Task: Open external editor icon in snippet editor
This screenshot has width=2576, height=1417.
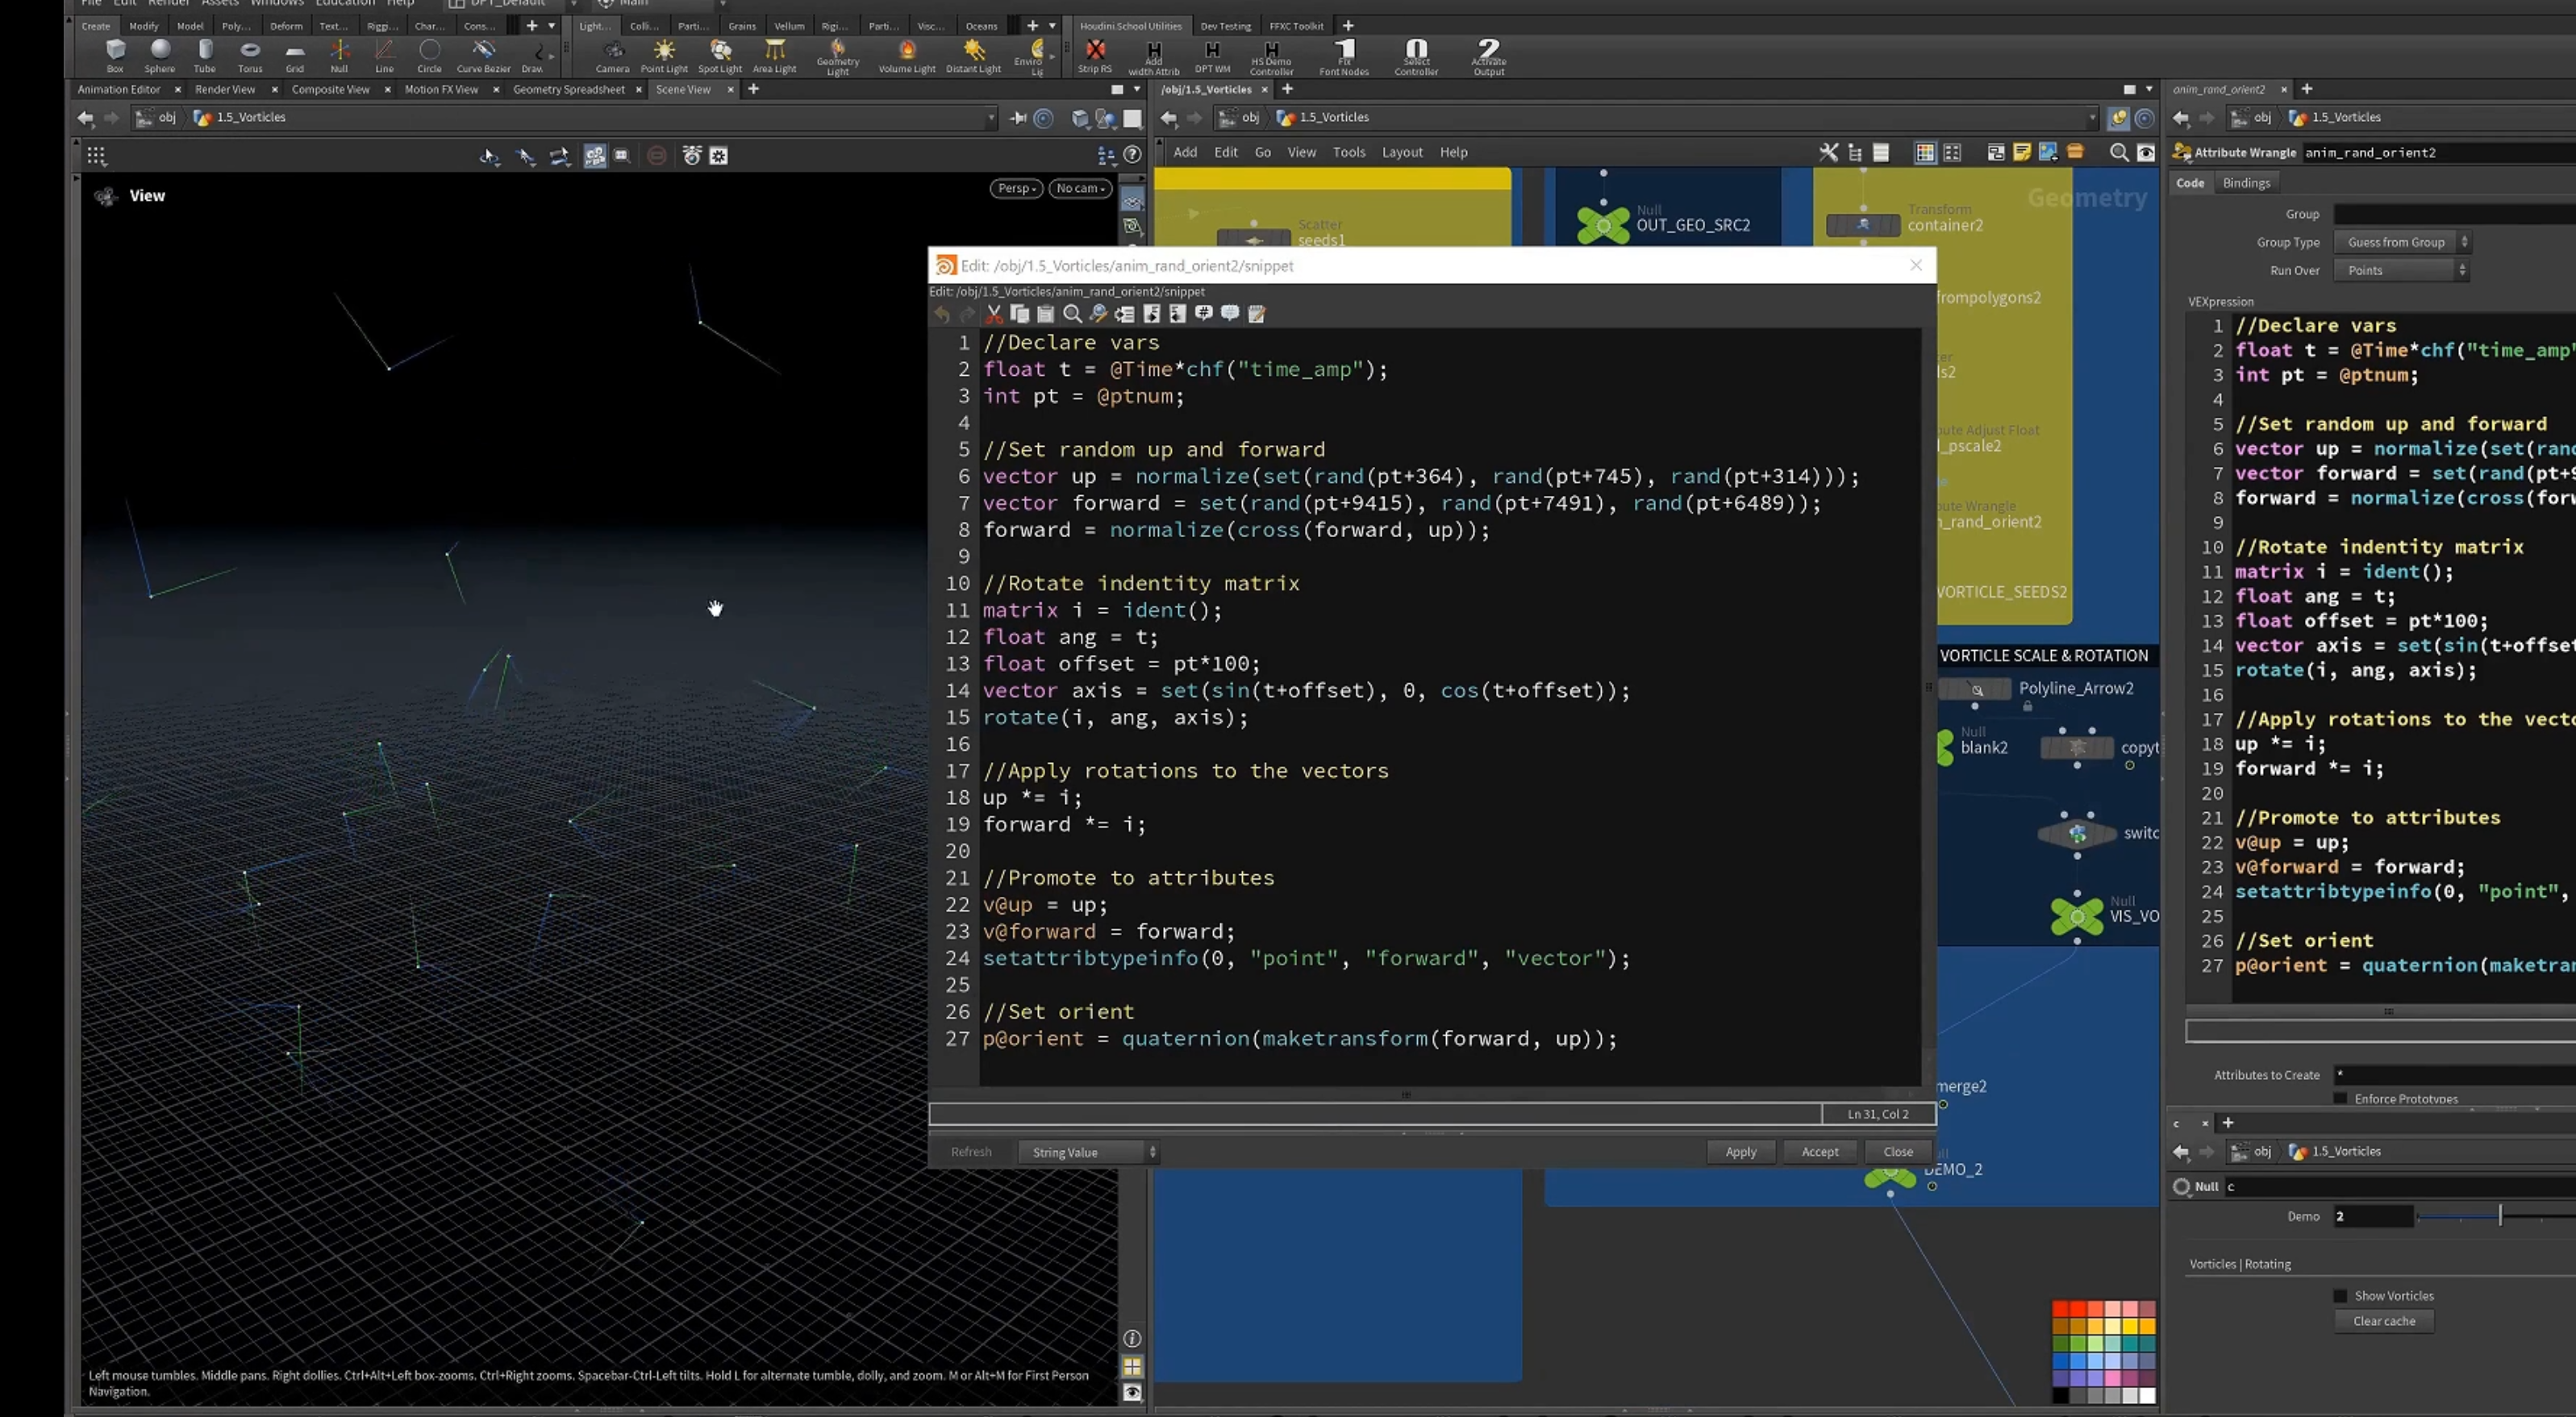Action: (x=1257, y=314)
